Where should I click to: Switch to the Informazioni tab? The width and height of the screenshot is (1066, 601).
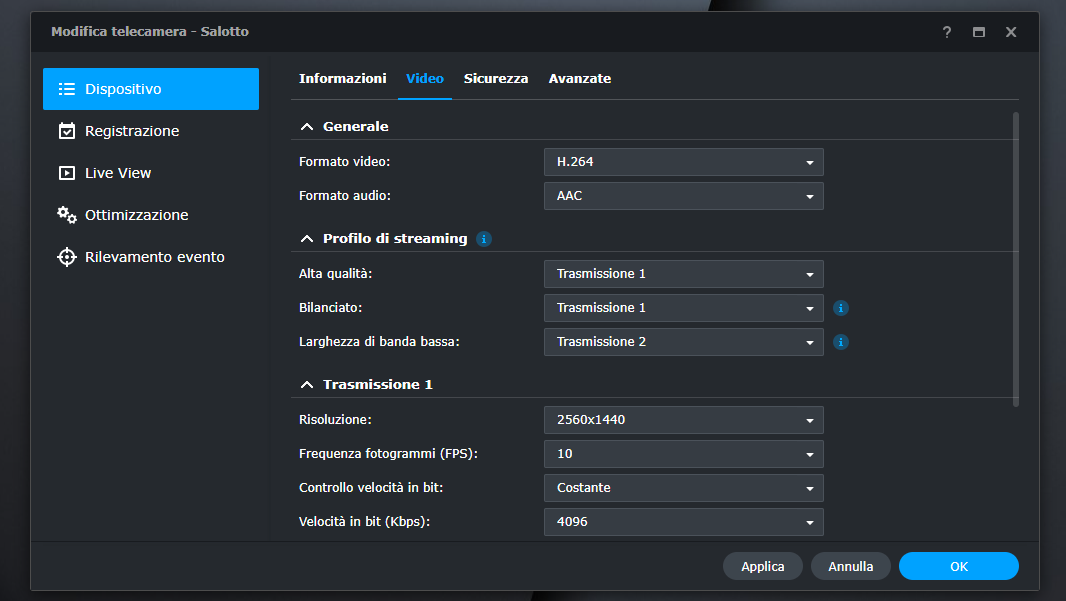343,79
